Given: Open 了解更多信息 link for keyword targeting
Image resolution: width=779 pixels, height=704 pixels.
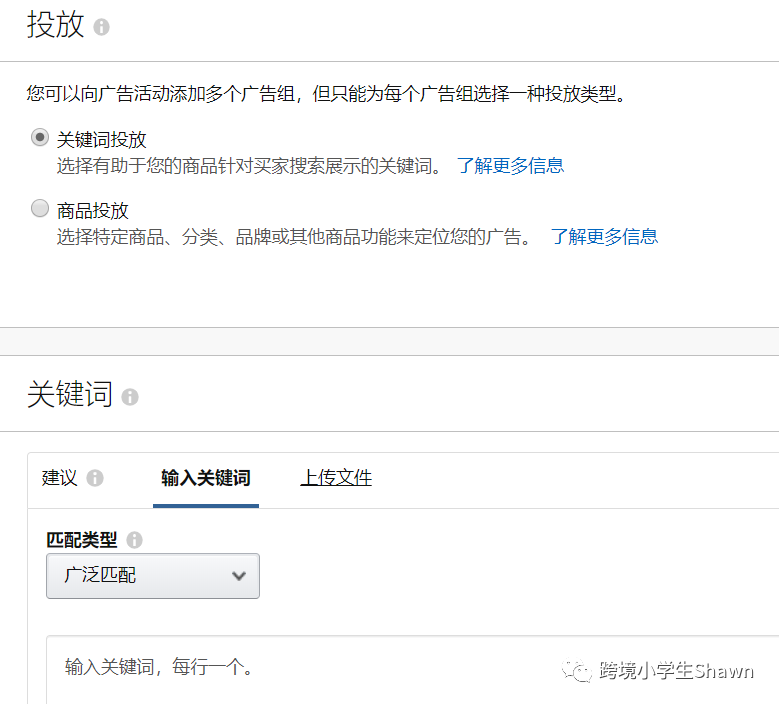Looking at the screenshot, I should pyautogui.click(x=510, y=166).
